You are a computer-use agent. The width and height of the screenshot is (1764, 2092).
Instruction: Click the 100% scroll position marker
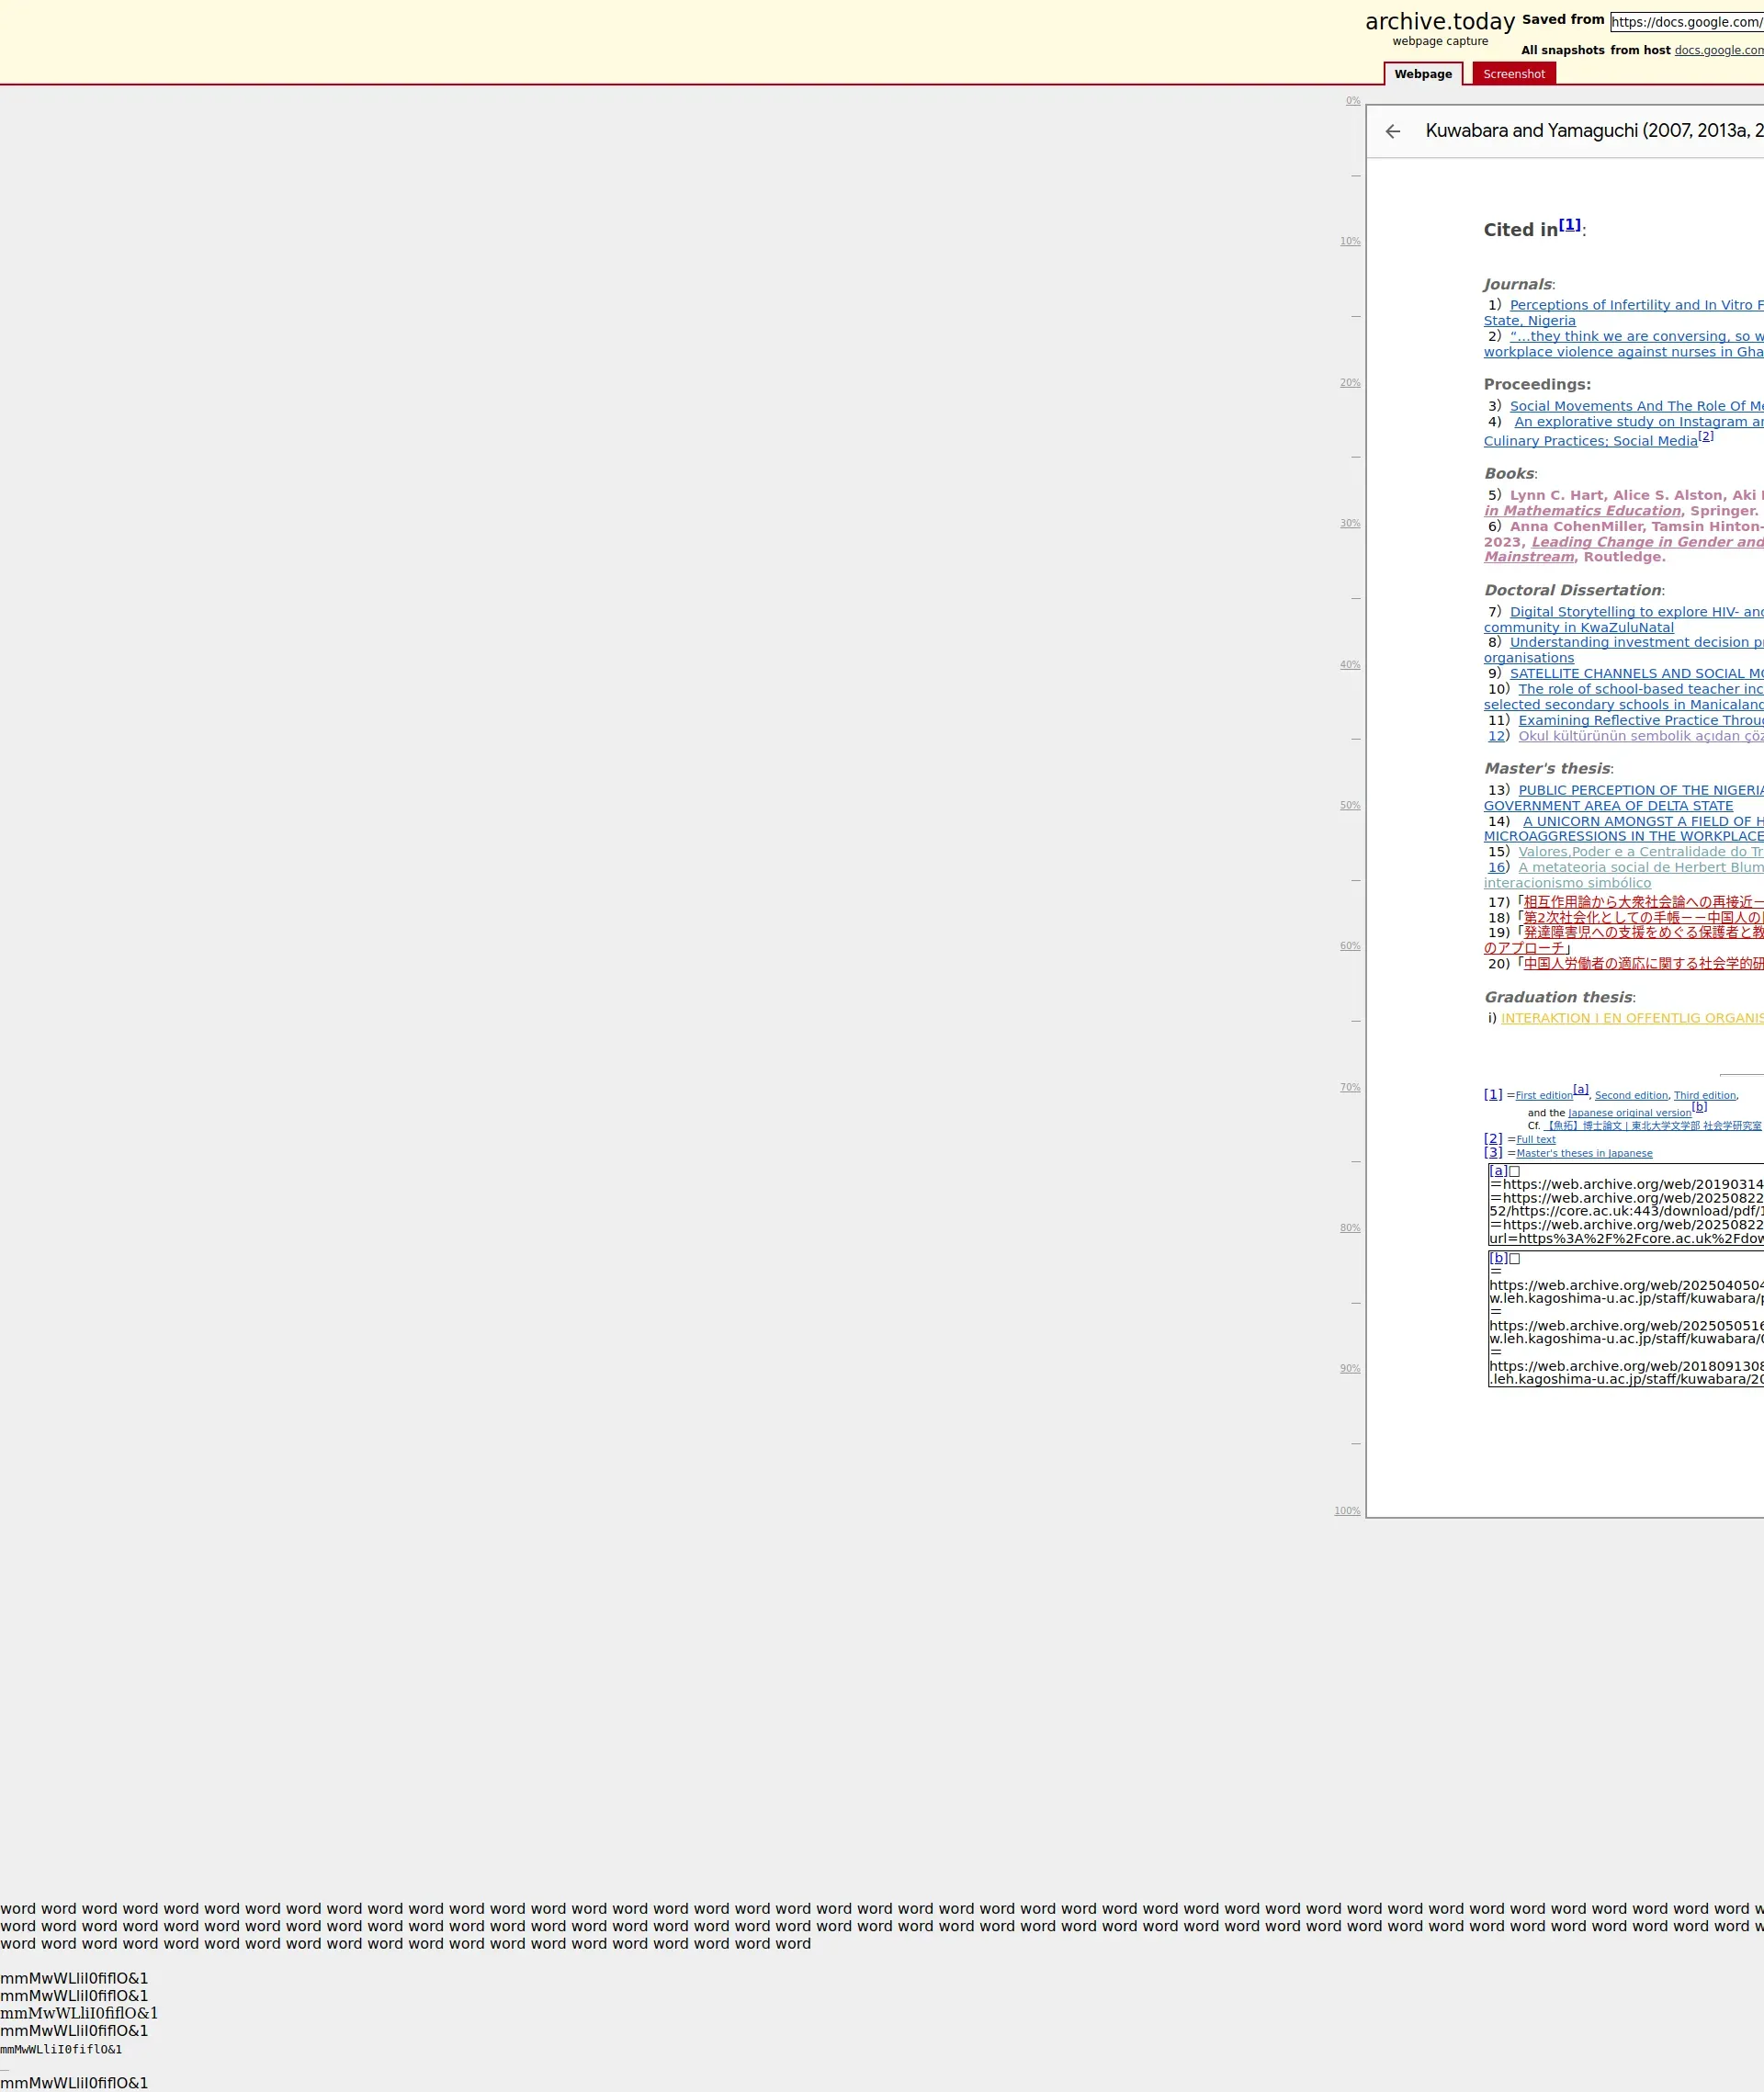(1347, 1511)
